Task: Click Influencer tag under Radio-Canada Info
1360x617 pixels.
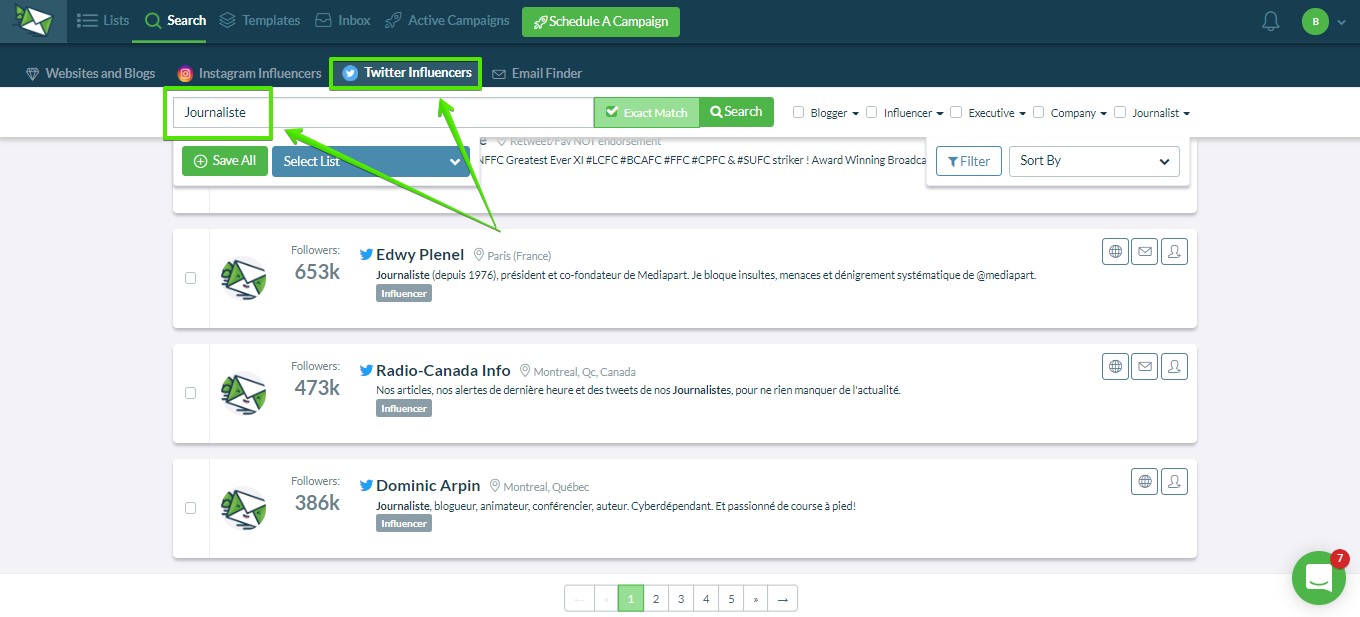Action: click(404, 408)
